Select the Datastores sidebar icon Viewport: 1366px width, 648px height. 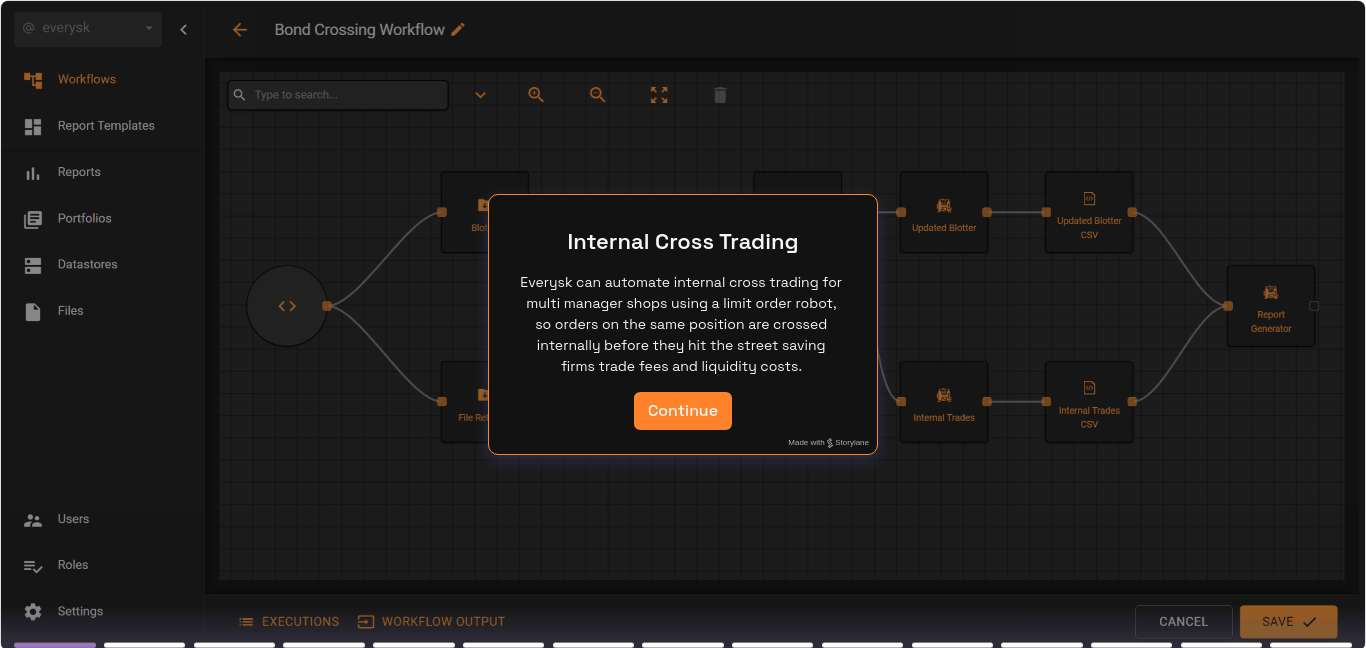pyautogui.click(x=33, y=264)
